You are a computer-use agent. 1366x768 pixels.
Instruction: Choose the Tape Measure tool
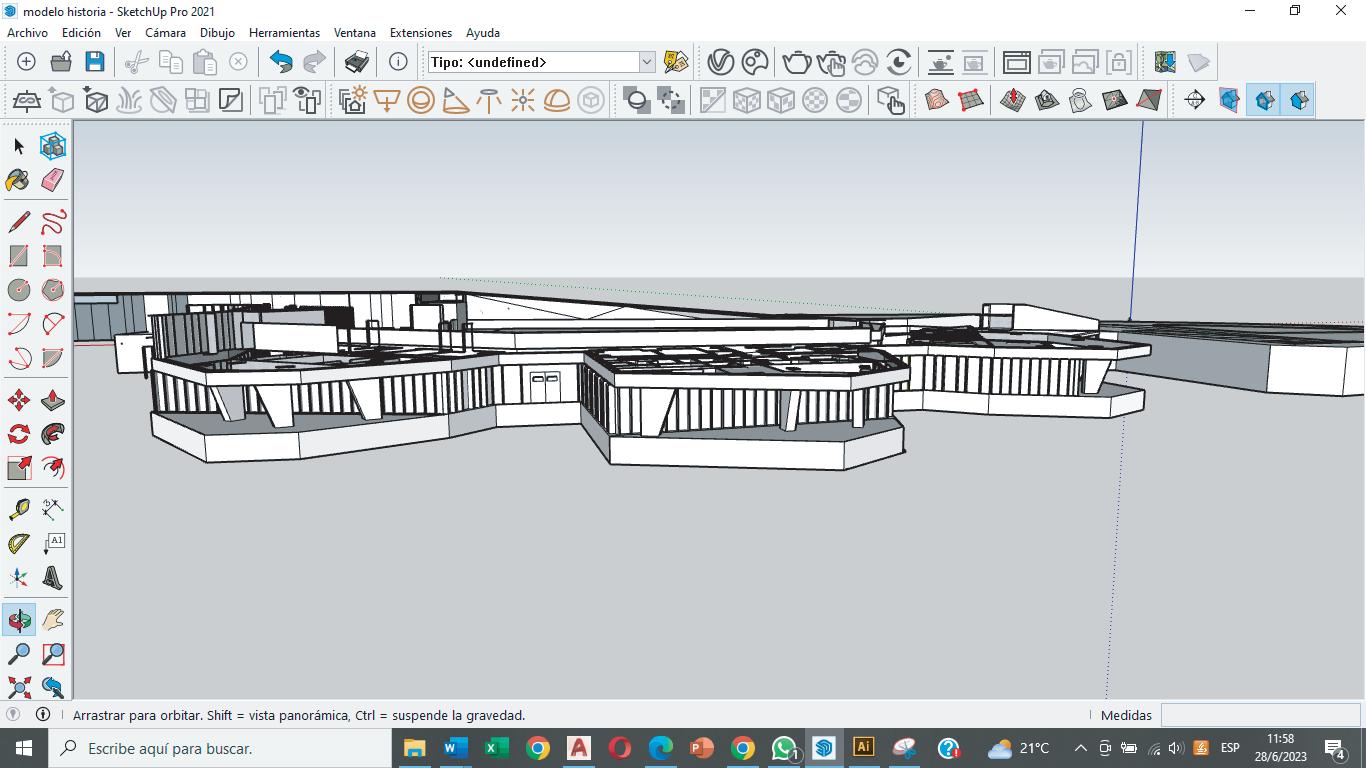pyautogui.click(x=18, y=510)
